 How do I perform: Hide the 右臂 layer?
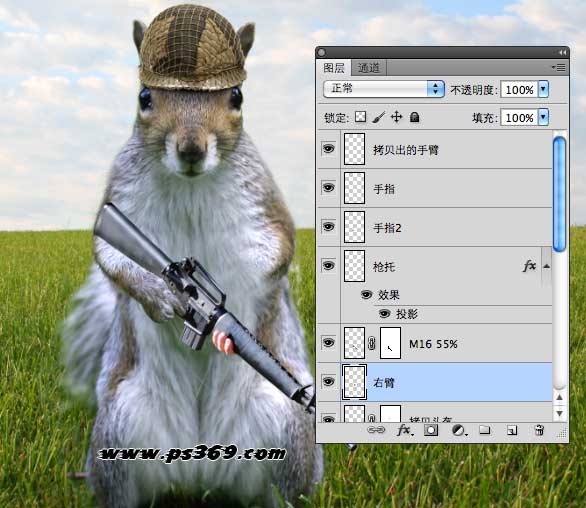pos(329,382)
